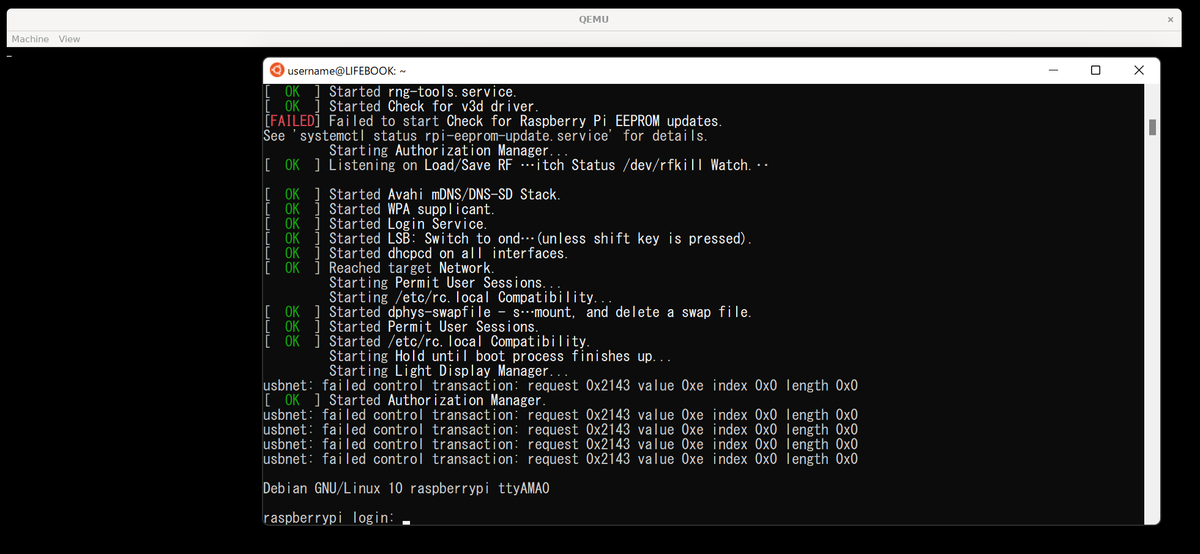Click the raspberrypi login prompt
The width and height of the screenshot is (1200, 554).
[328, 518]
